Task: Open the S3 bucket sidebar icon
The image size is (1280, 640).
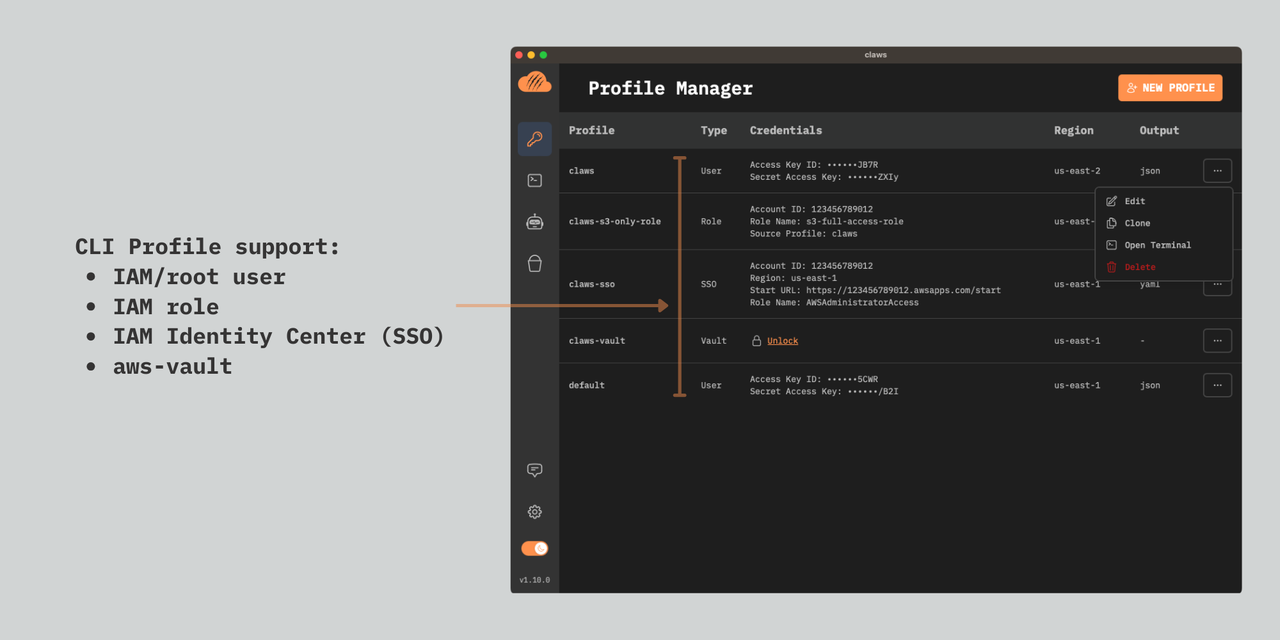Action: (535, 263)
